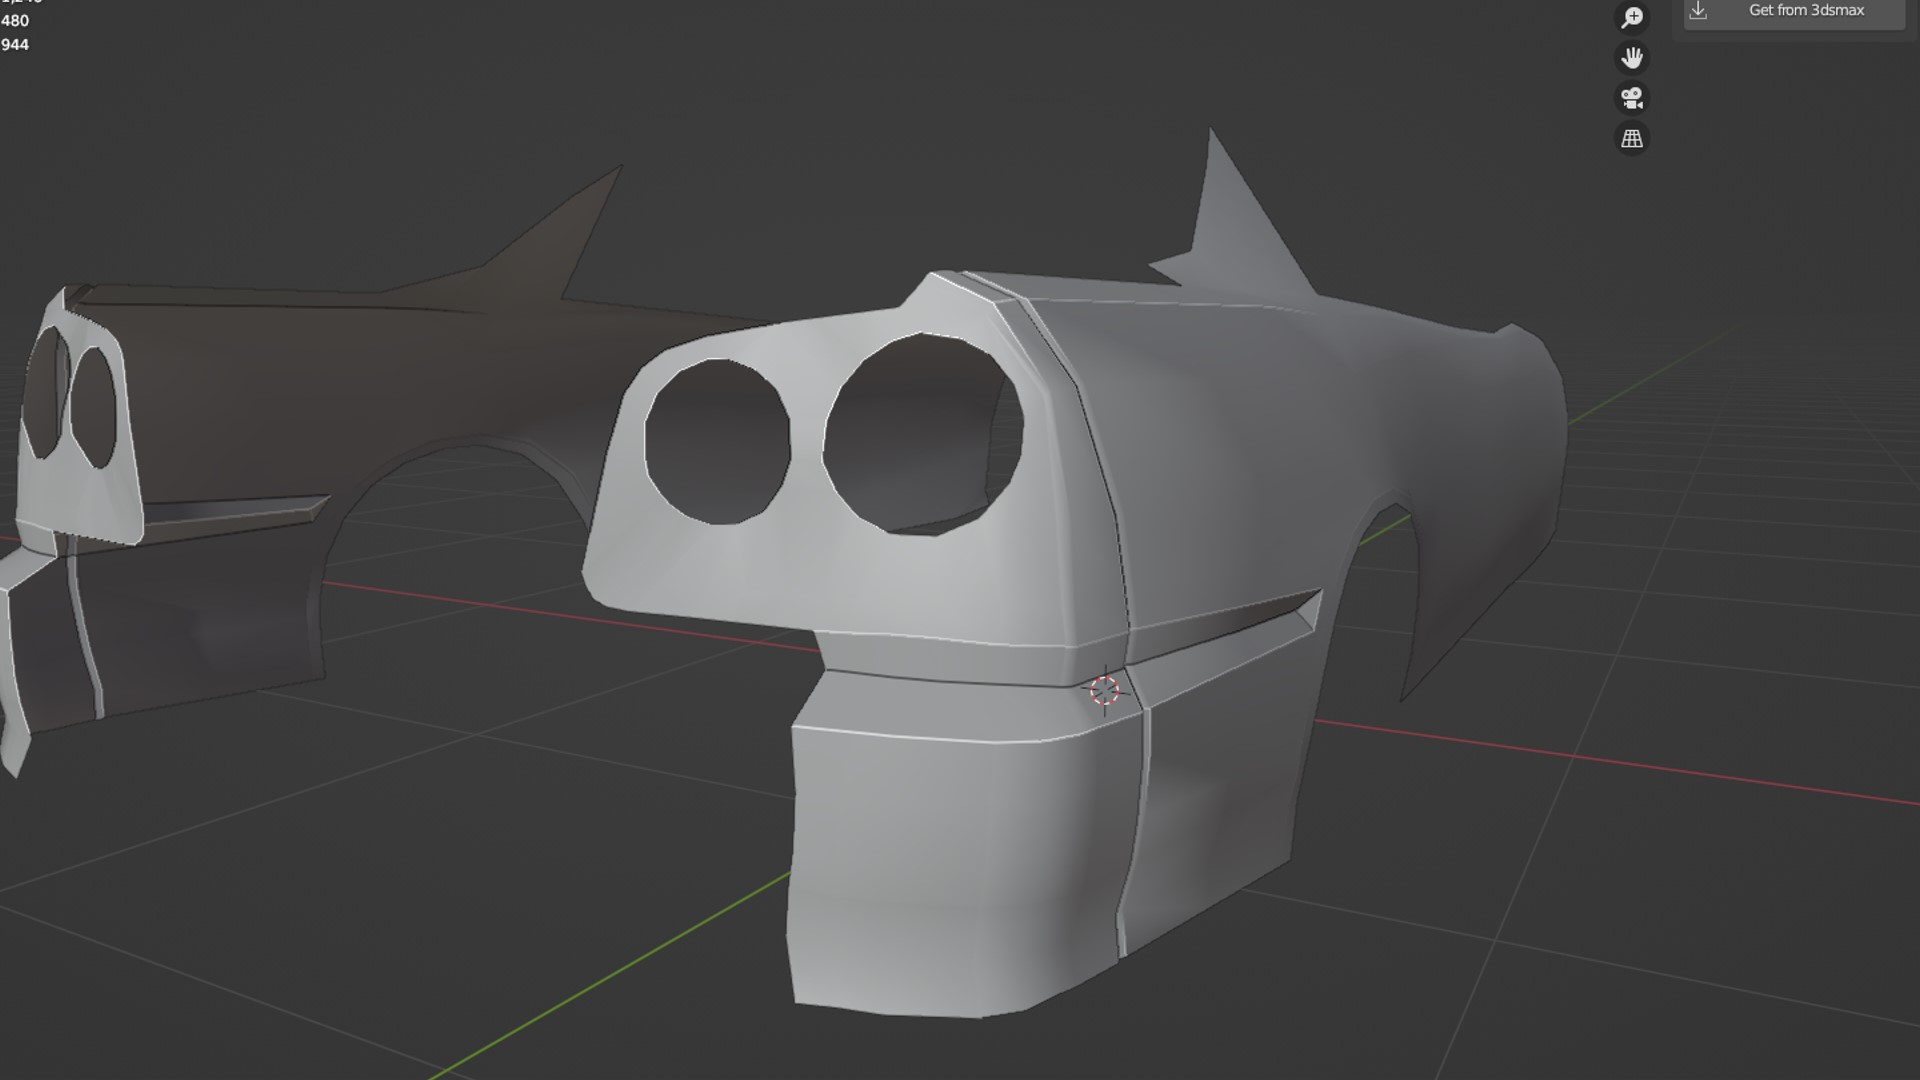Click the 944 statistics text overlay
This screenshot has width=1920, height=1080.
pyautogui.click(x=15, y=45)
